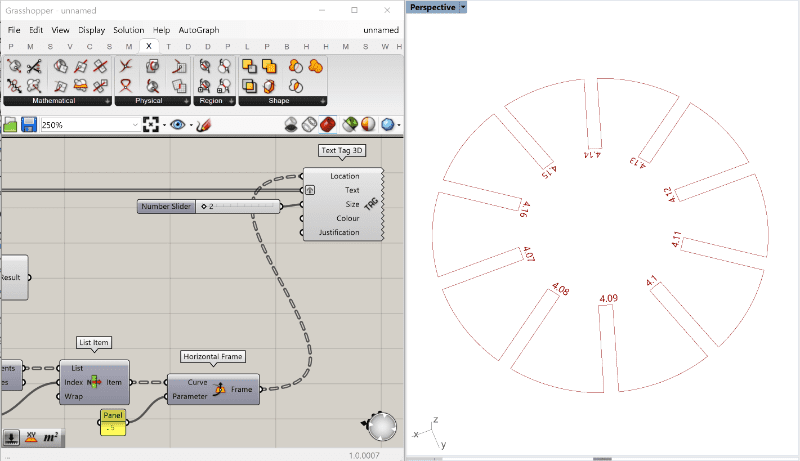Click the Perspective viewport title
Viewport: 800px width, 461px height.
coord(433,7)
